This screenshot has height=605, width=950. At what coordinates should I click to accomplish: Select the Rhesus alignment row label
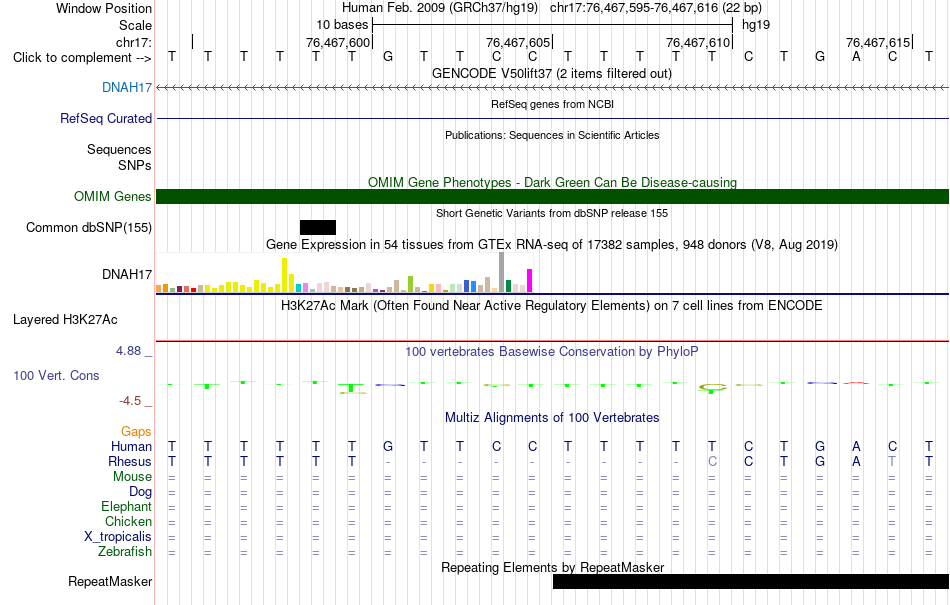[x=130, y=461]
